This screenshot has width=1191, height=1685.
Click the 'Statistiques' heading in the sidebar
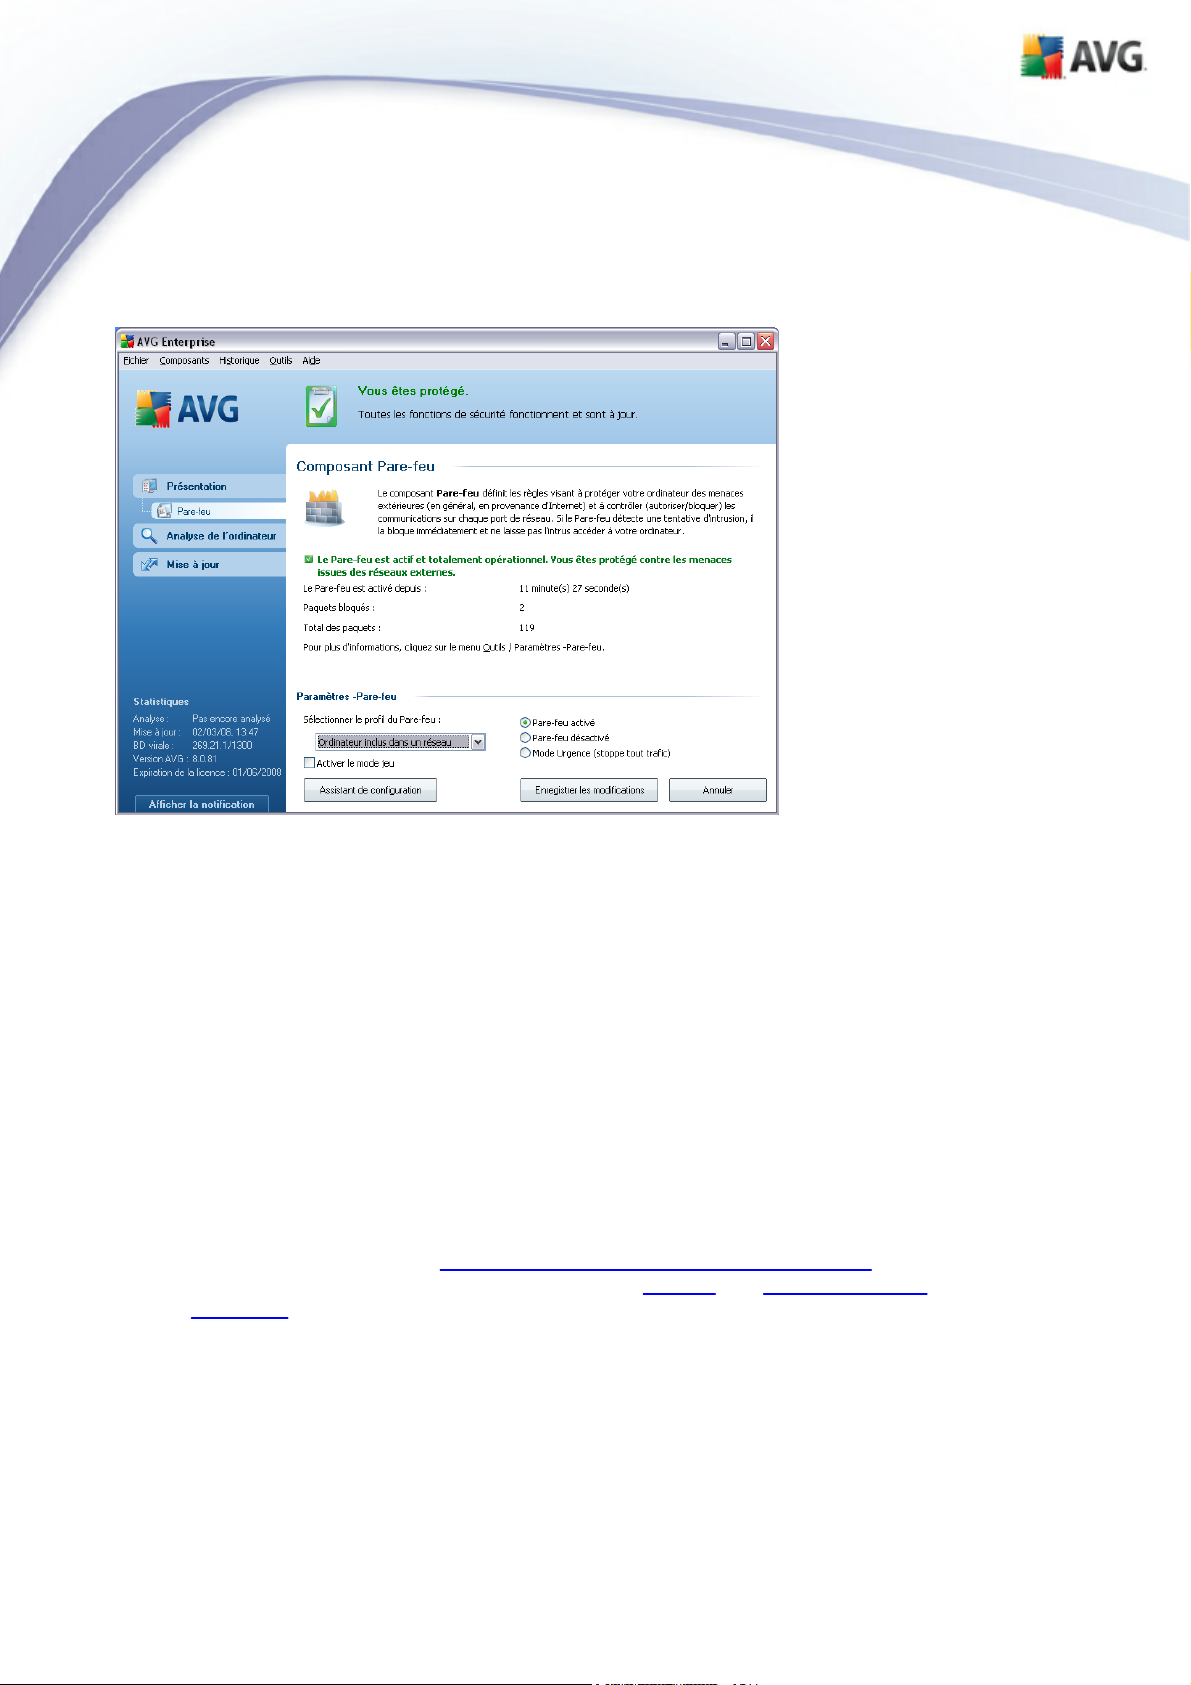pos(161,702)
